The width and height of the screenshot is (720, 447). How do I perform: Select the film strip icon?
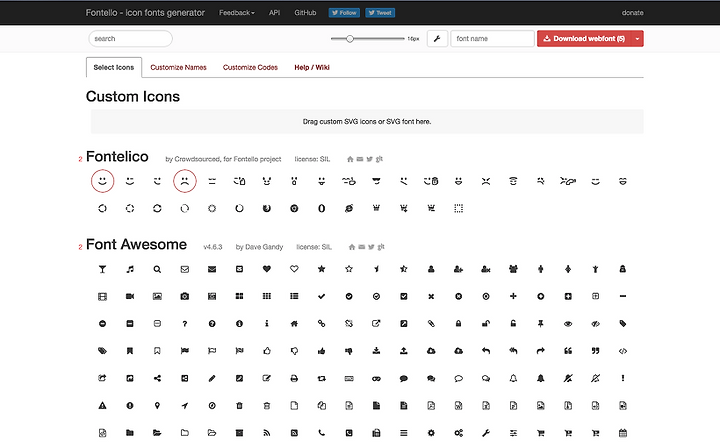coord(102,297)
